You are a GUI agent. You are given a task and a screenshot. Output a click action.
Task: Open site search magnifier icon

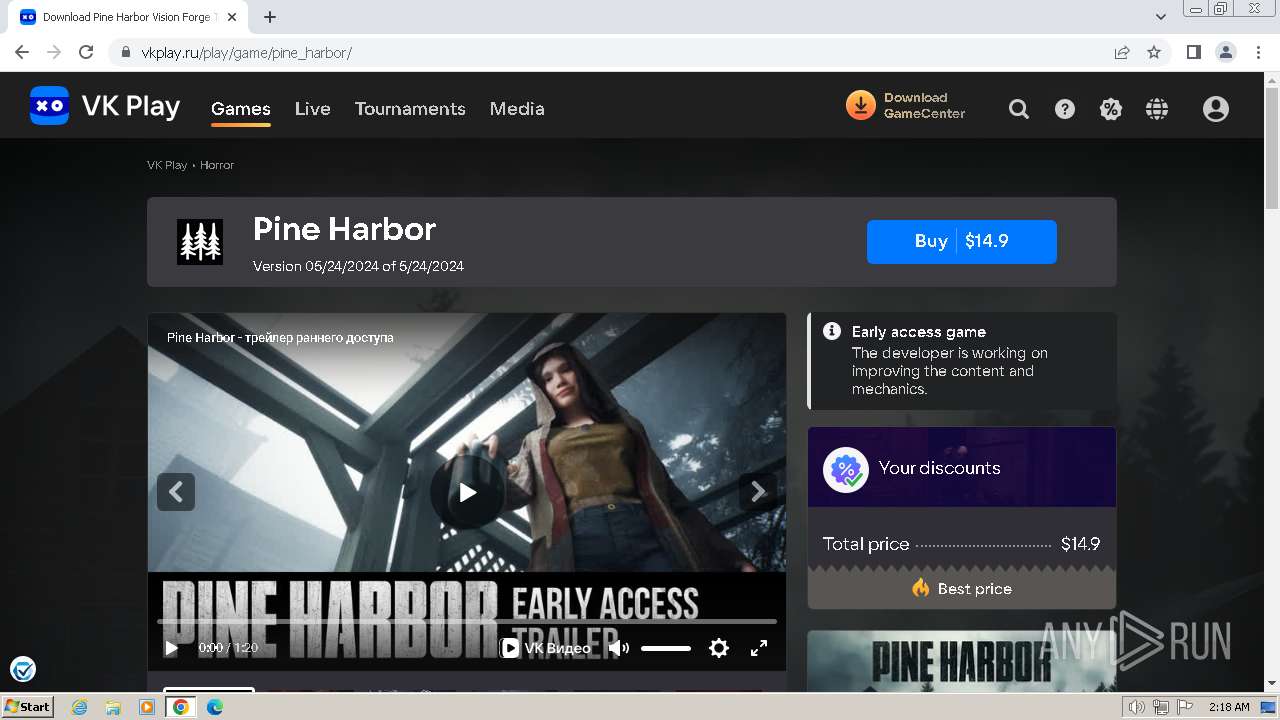[x=1019, y=109]
